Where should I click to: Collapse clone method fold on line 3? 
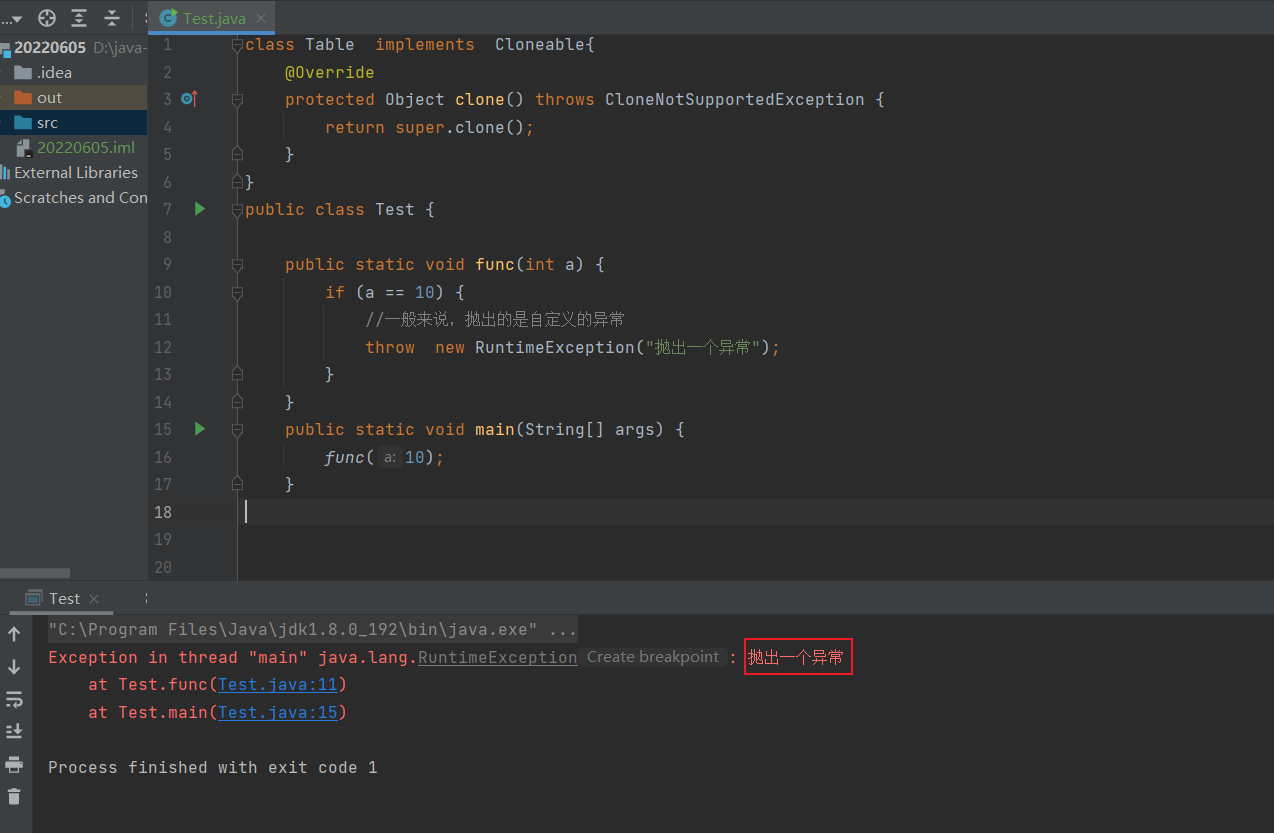237,99
